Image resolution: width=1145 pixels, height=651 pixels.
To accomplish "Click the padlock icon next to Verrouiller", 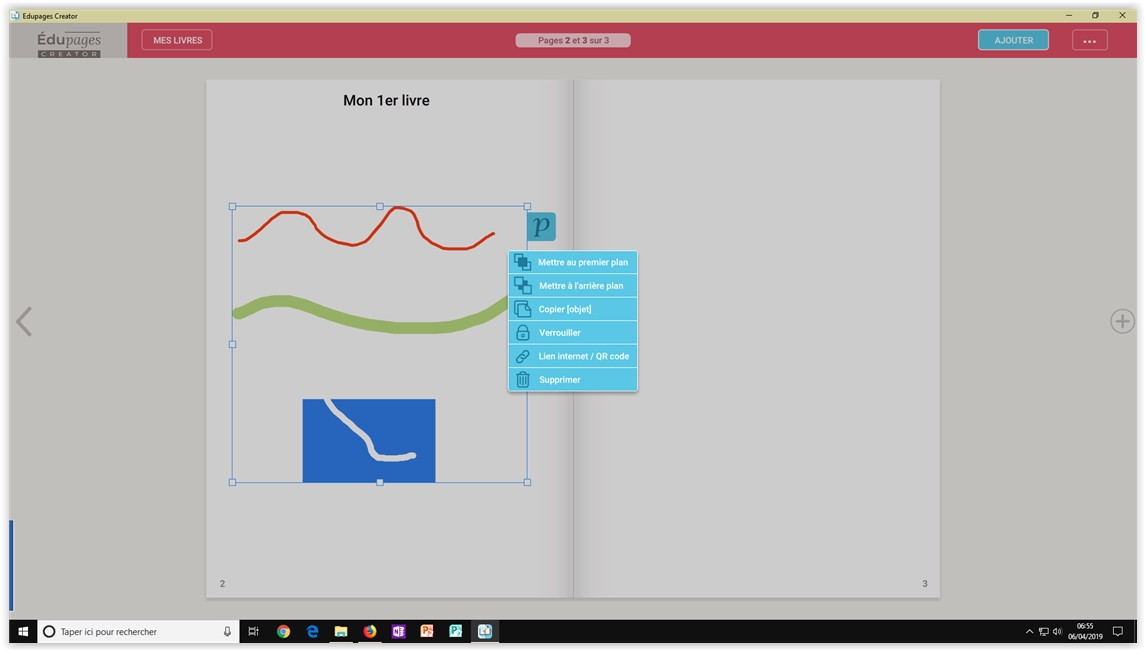I will [x=522, y=333].
